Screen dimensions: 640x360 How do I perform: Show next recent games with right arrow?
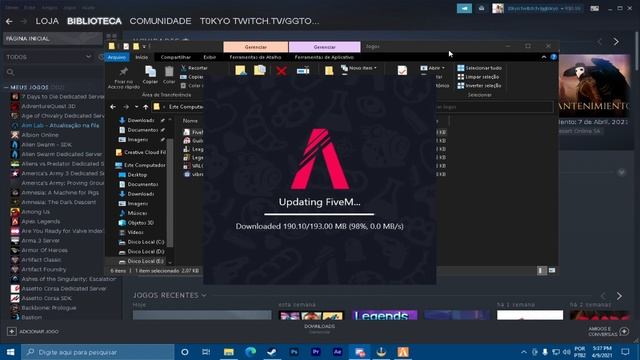pos(619,296)
